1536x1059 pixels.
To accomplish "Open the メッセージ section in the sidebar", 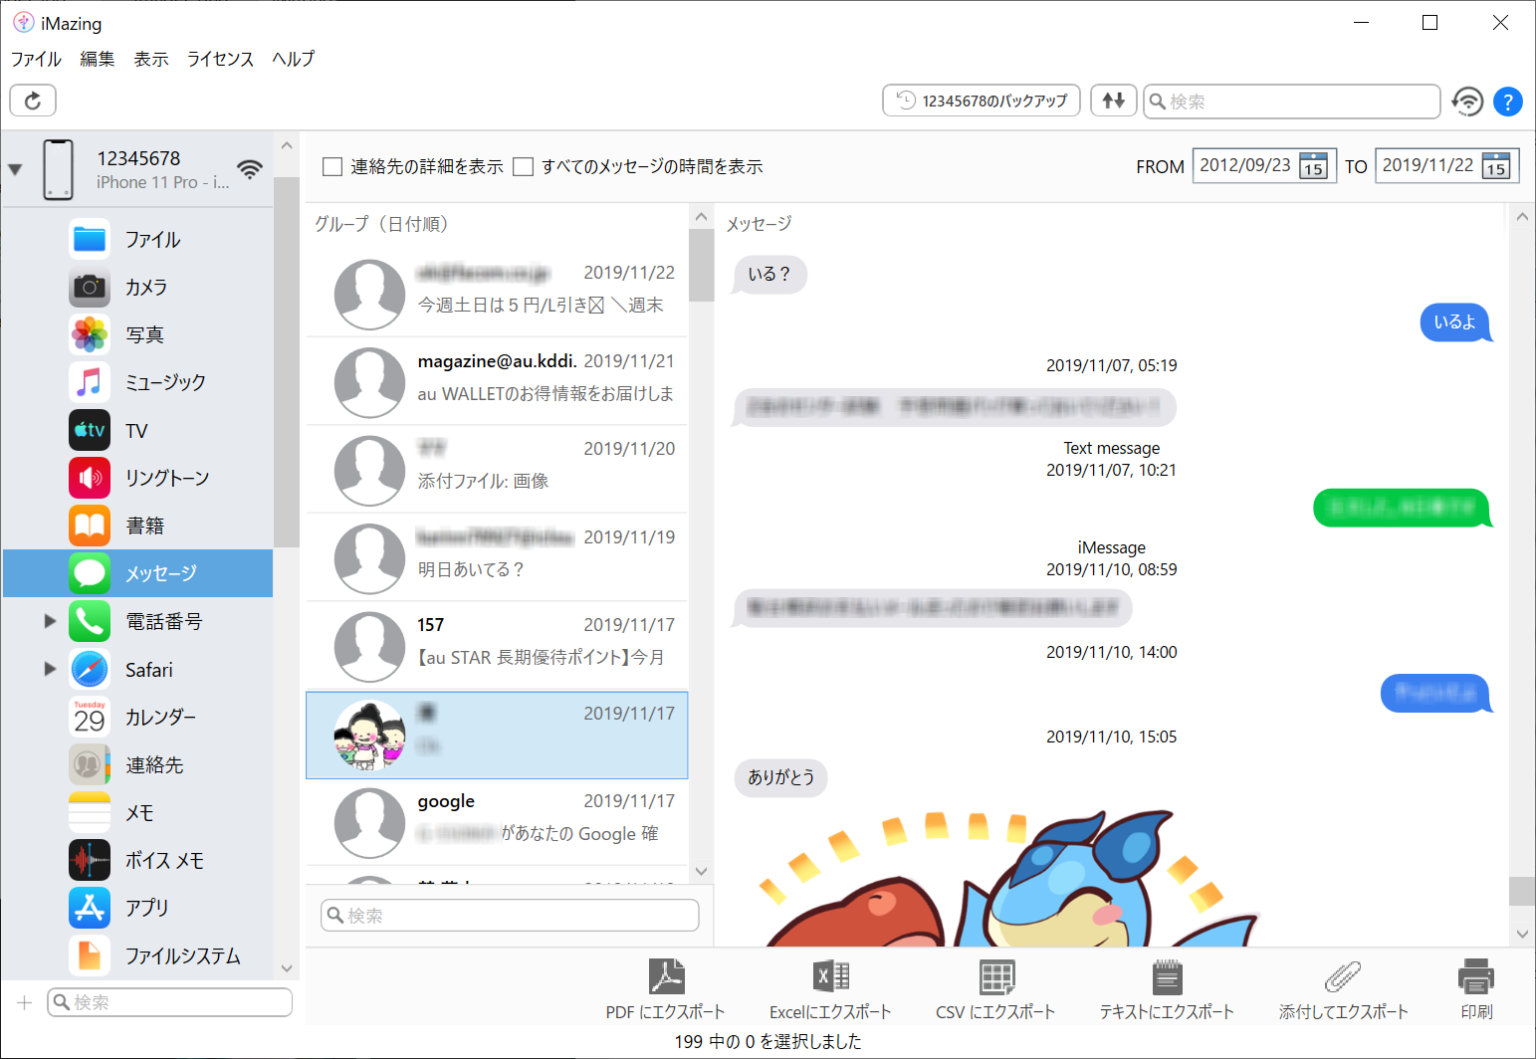I will pyautogui.click(x=140, y=573).
